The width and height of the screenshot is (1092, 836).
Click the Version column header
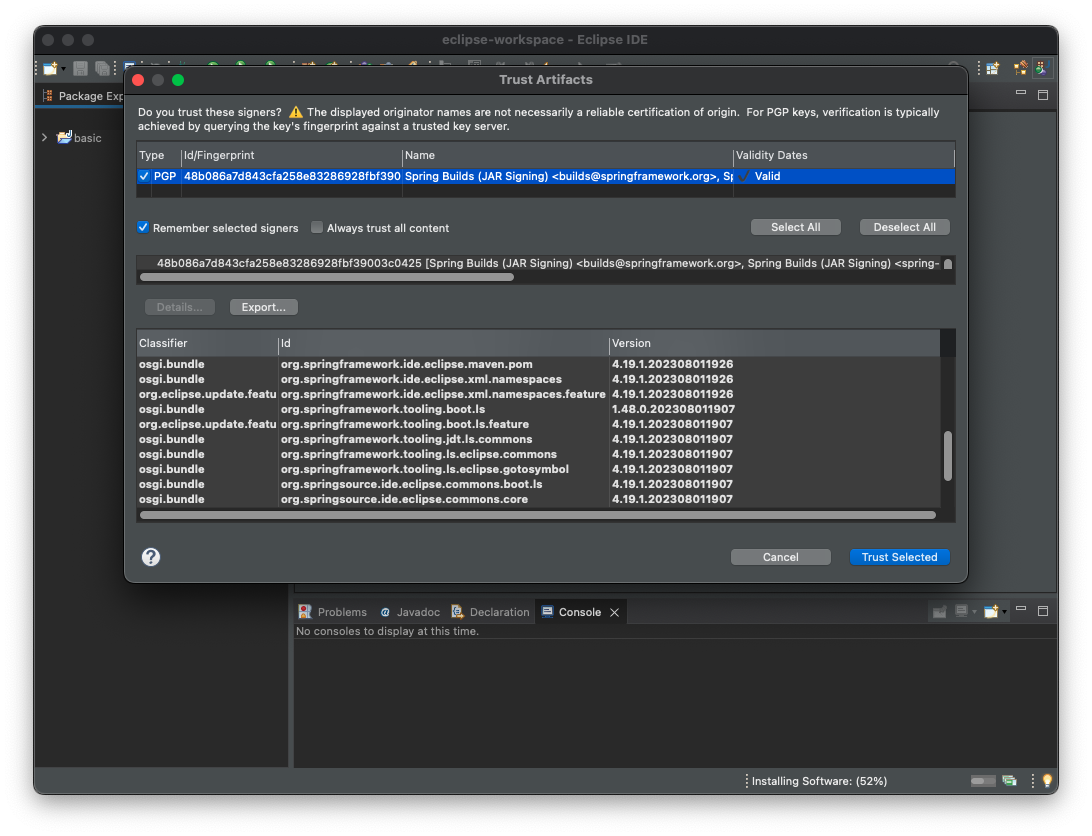pos(774,343)
